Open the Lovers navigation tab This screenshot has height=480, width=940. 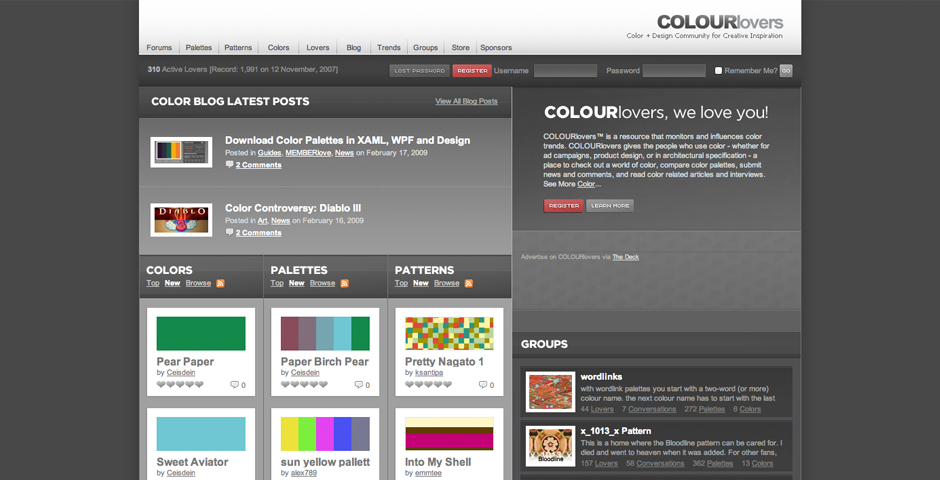[318, 47]
